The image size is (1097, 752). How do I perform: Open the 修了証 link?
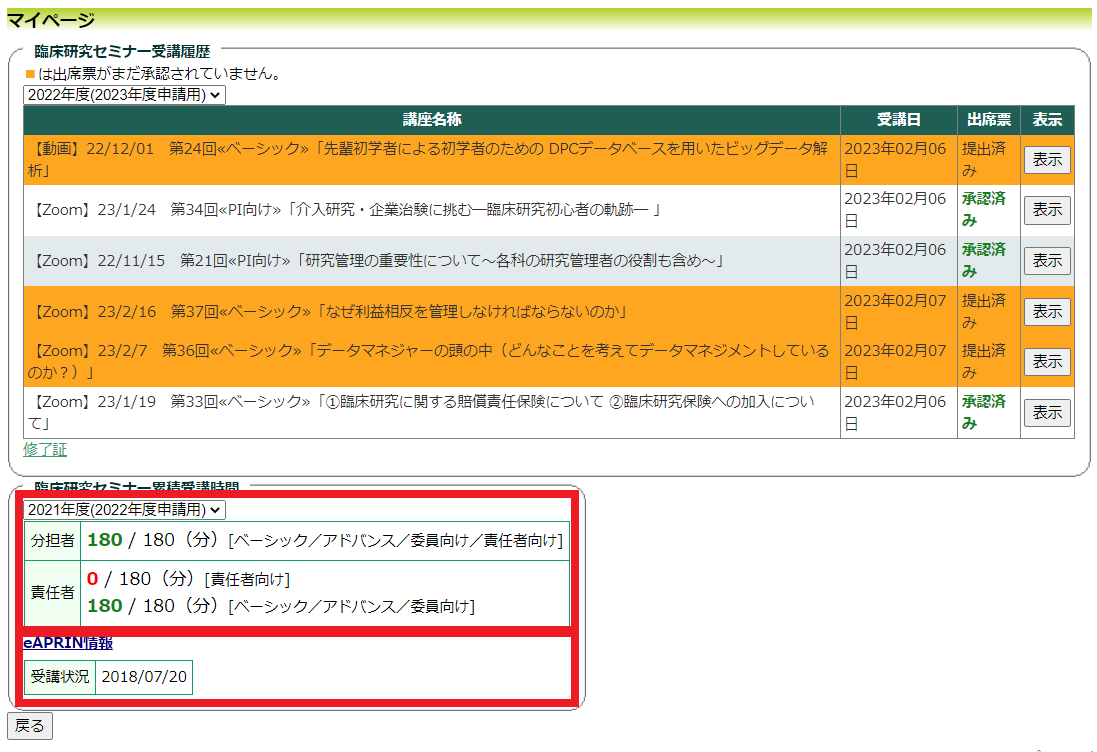(x=45, y=450)
